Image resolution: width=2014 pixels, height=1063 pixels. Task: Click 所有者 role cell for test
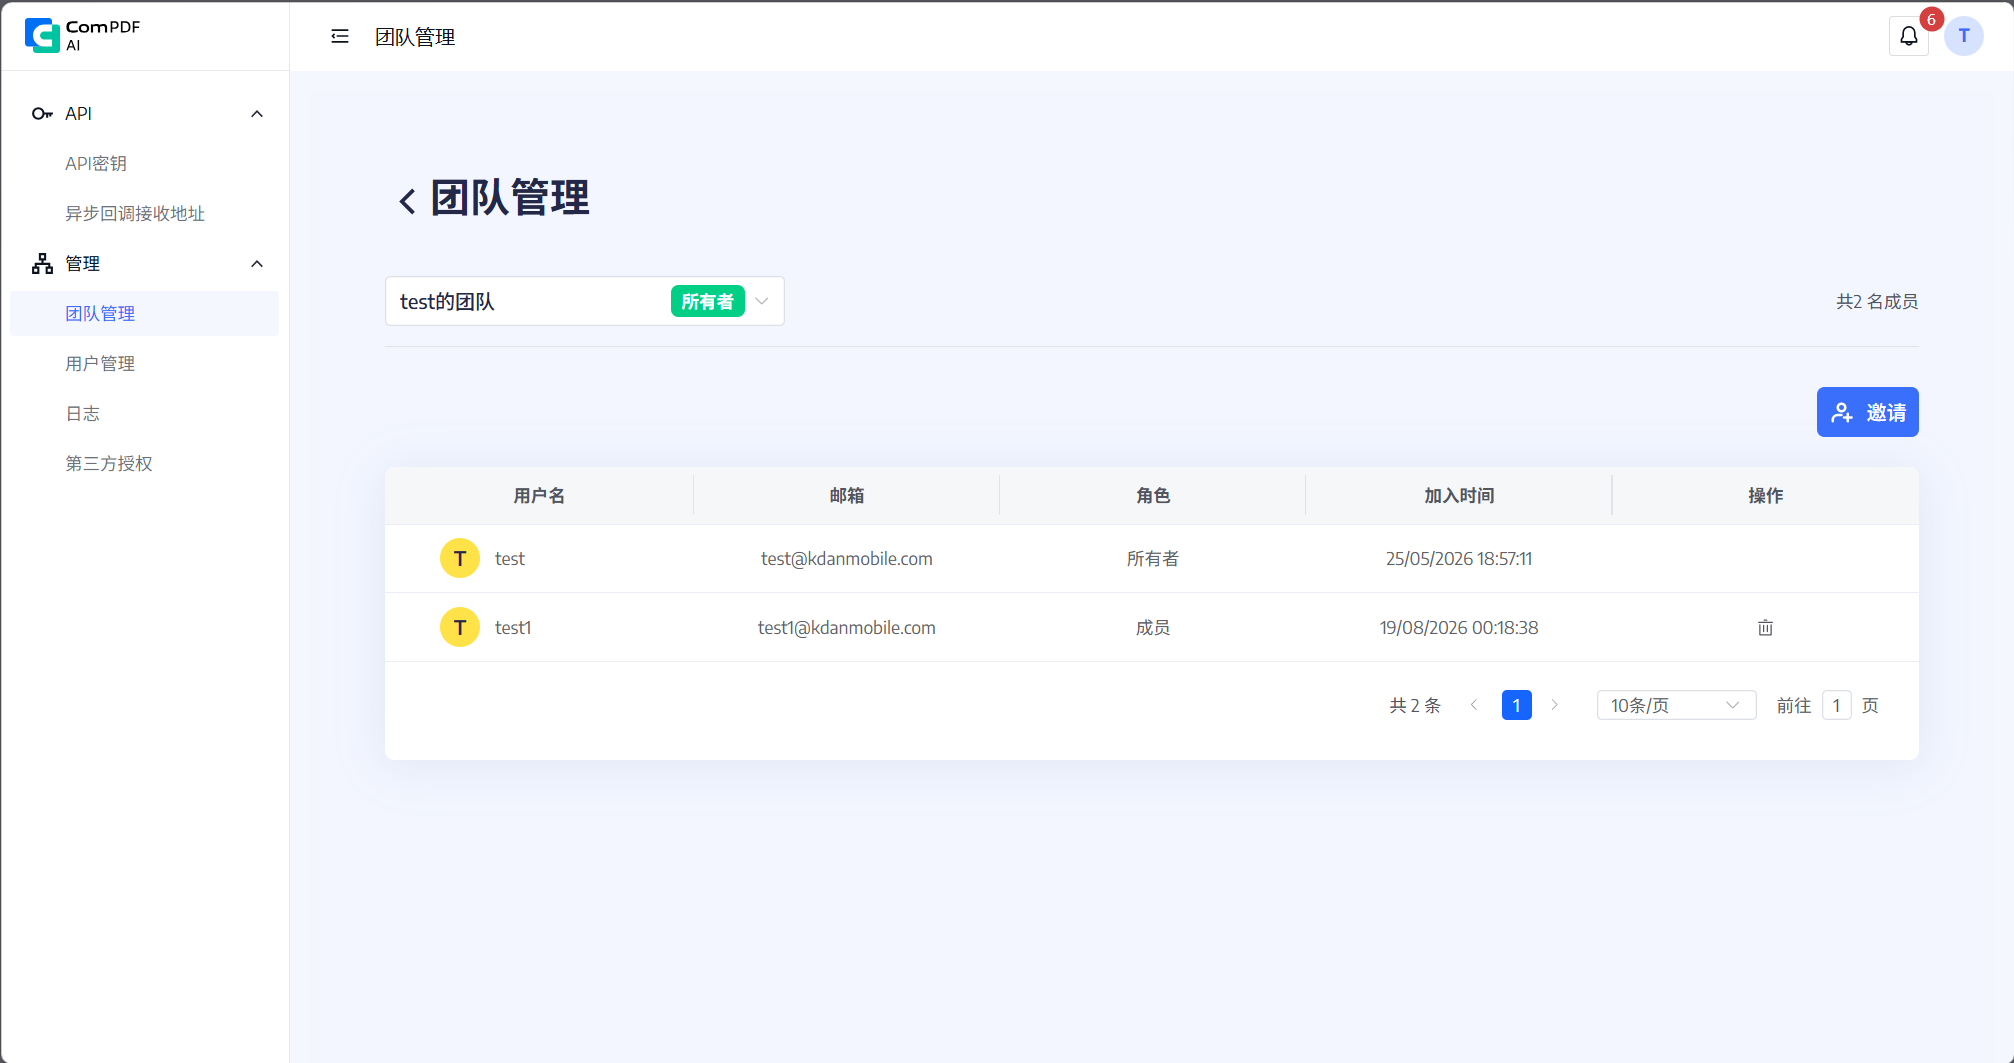point(1153,559)
